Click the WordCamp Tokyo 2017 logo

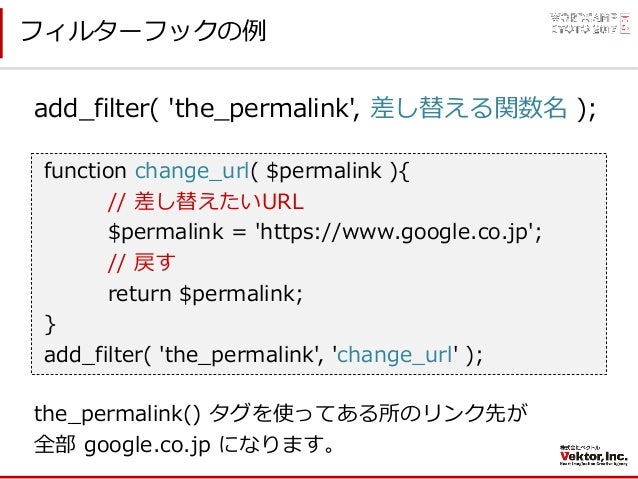tap(590, 23)
